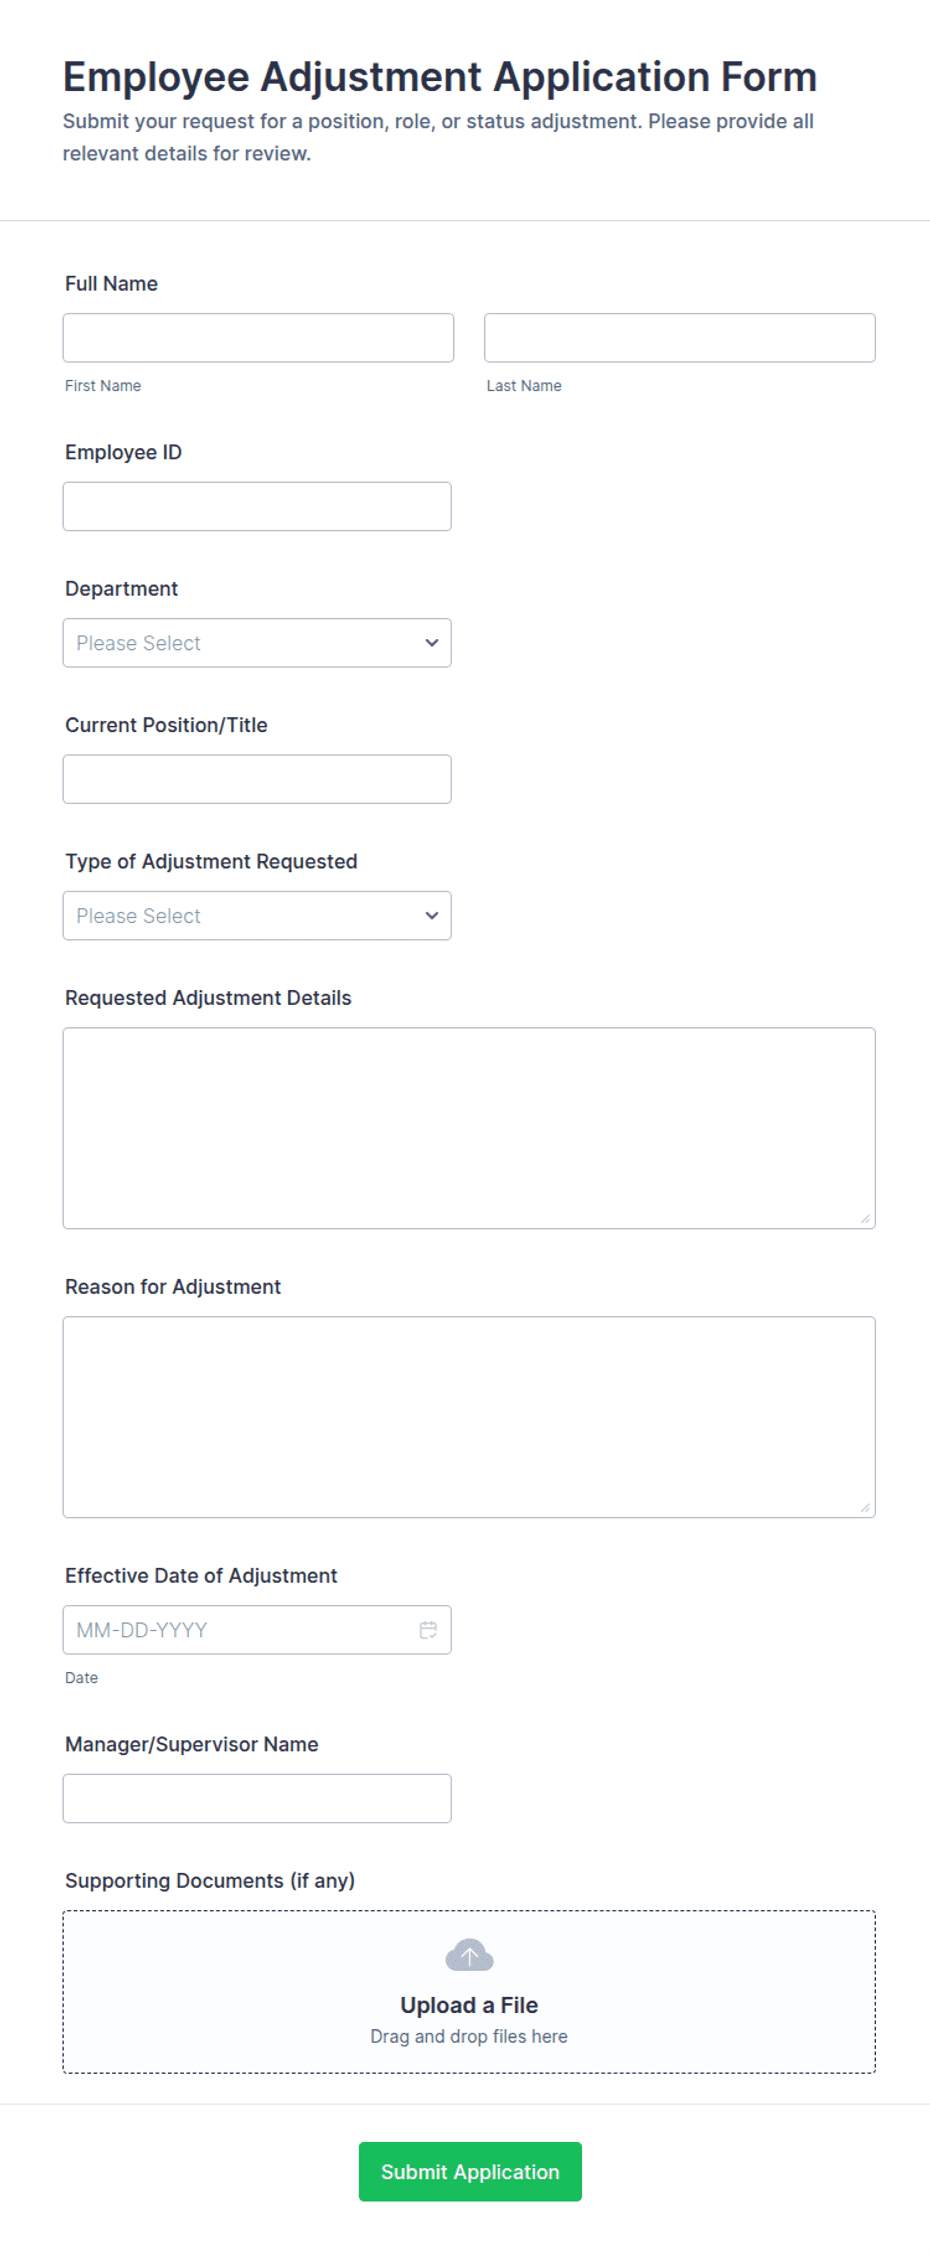This screenshot has width=930, height=2251.
Task: Select the Manager/Supervisor Name field
Action: click(x=257, y=1799)
